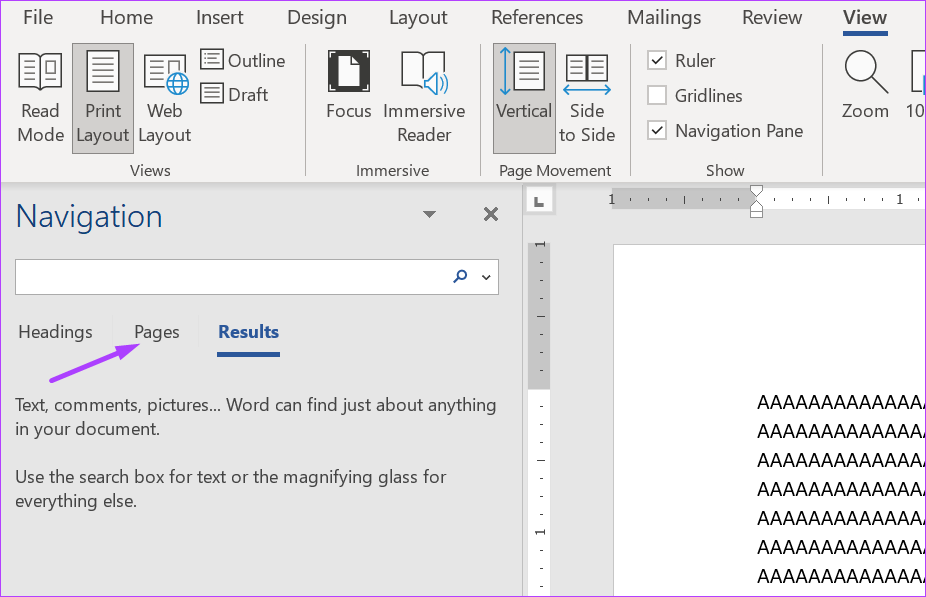This screenshot has width=926, height=597.
Task: Click the Navigation search text box
Action: click(x=230, y=278)
